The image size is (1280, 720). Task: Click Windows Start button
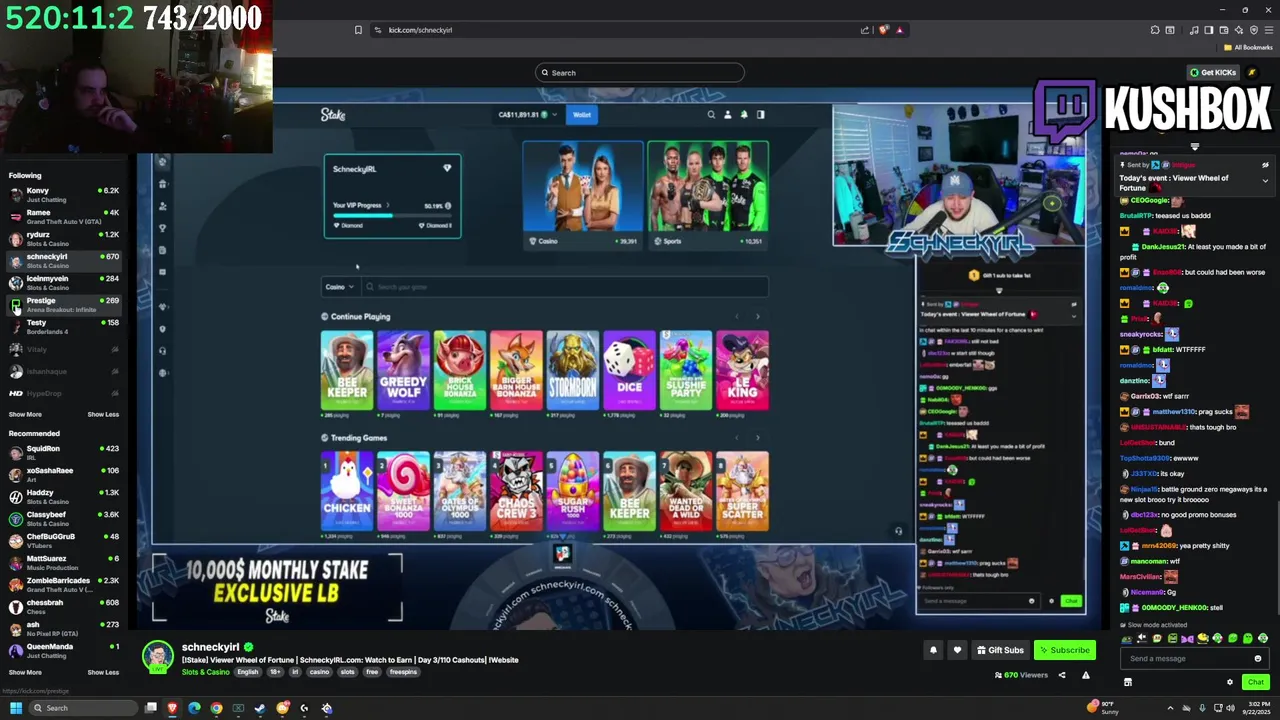coord(15,708)
